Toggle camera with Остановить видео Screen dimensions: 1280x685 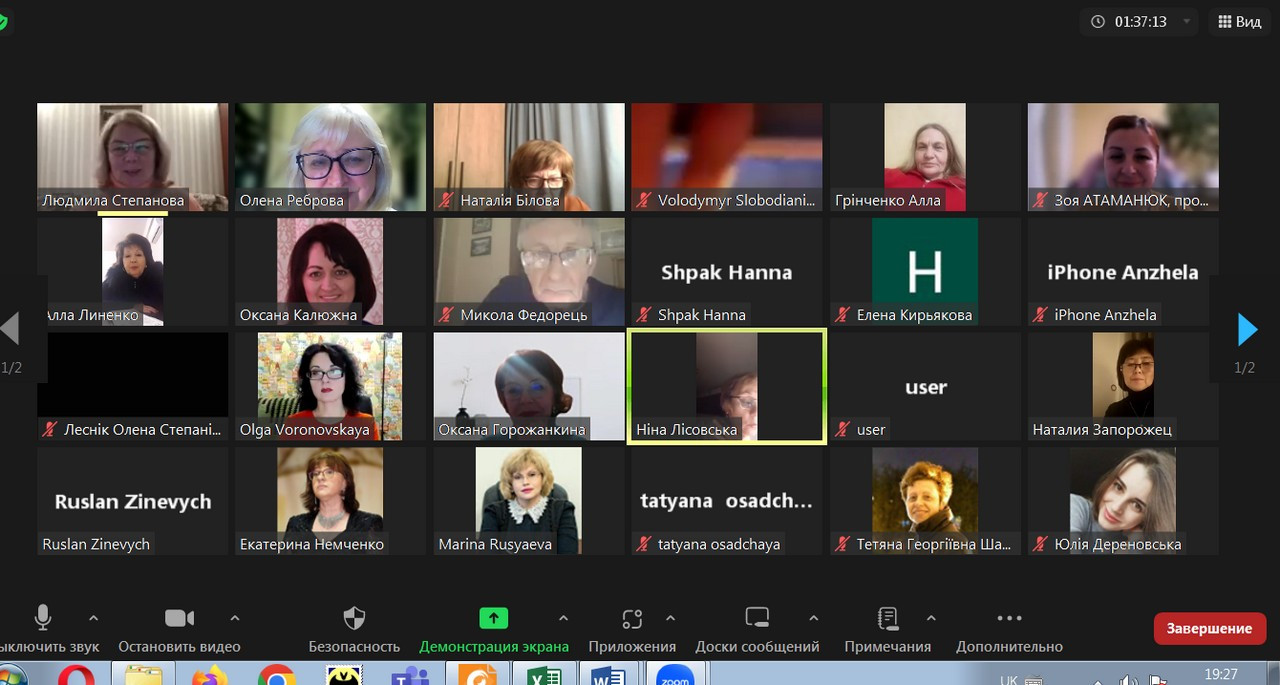click(x=179, y=618)
